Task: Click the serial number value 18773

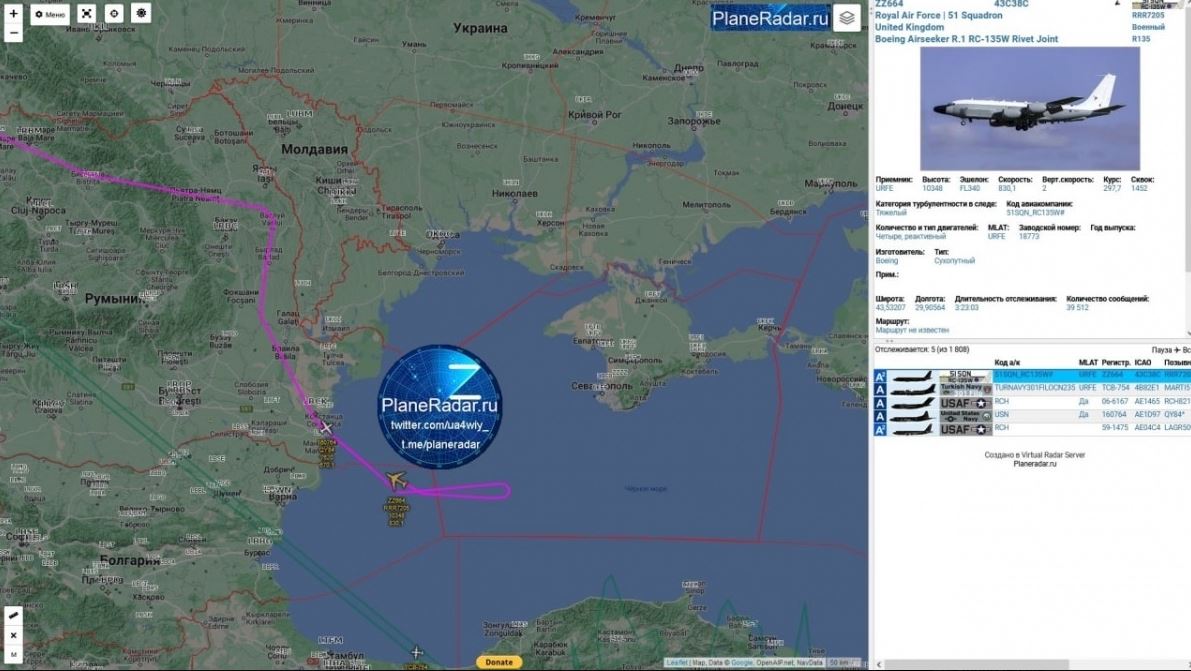Action: point(1028,236)
